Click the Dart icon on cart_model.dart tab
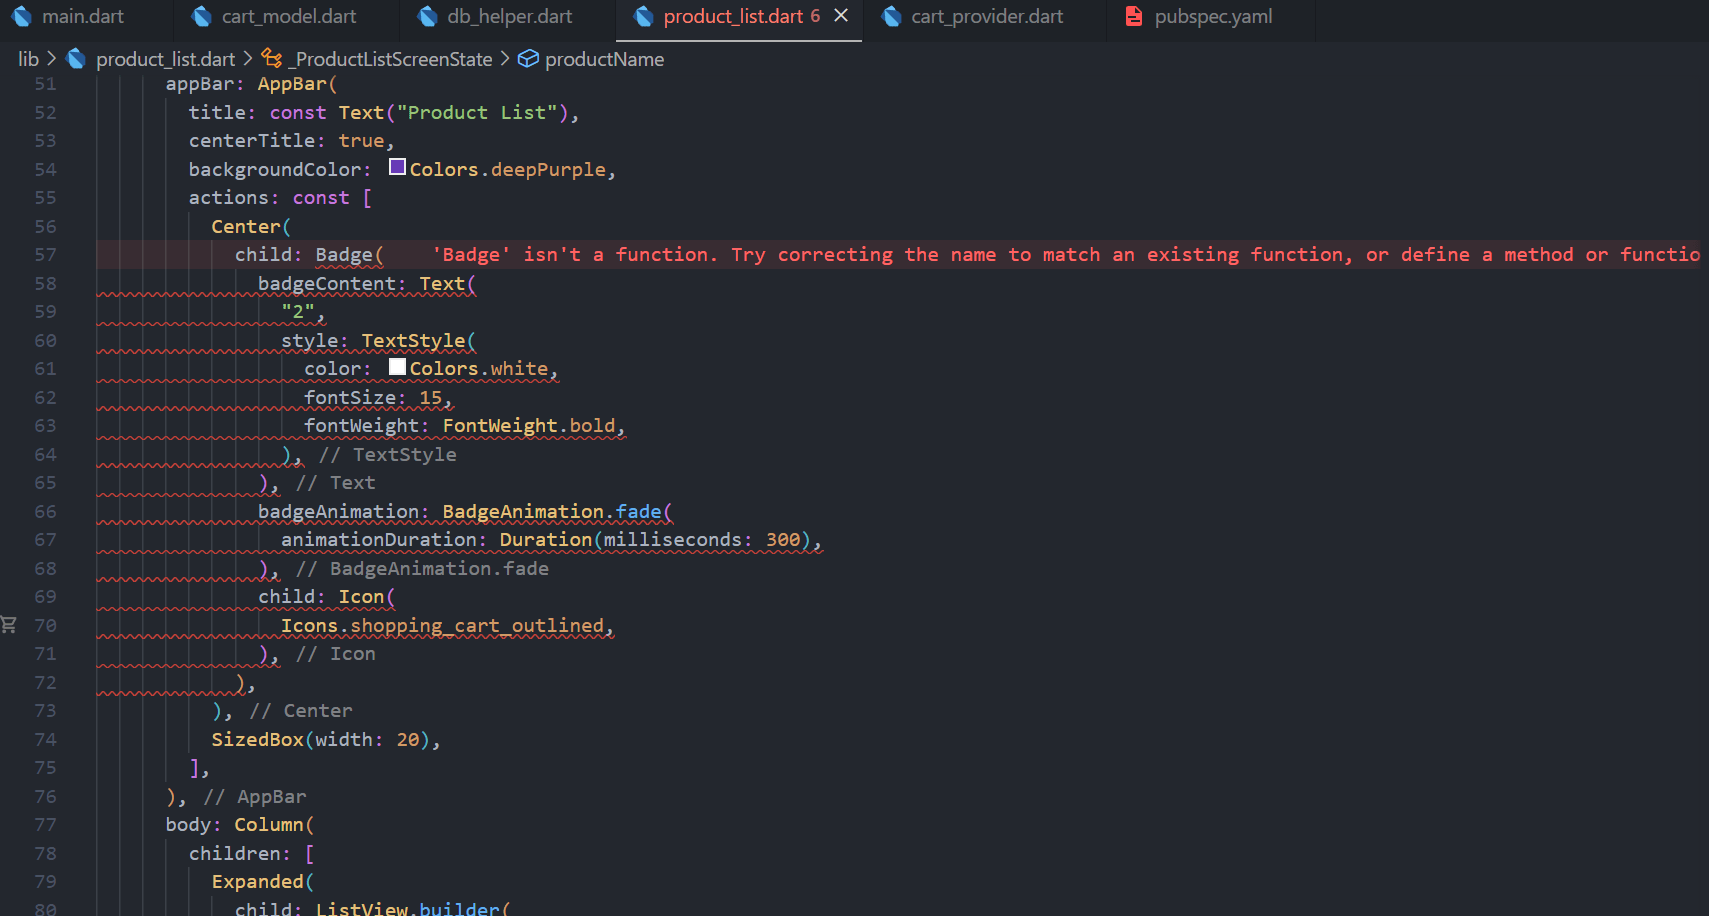1709x916 pixels. 201,17
